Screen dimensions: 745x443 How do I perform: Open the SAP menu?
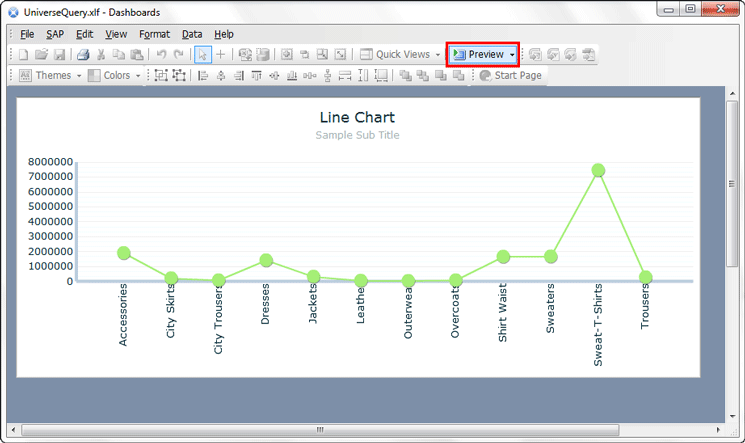[55, 34]
